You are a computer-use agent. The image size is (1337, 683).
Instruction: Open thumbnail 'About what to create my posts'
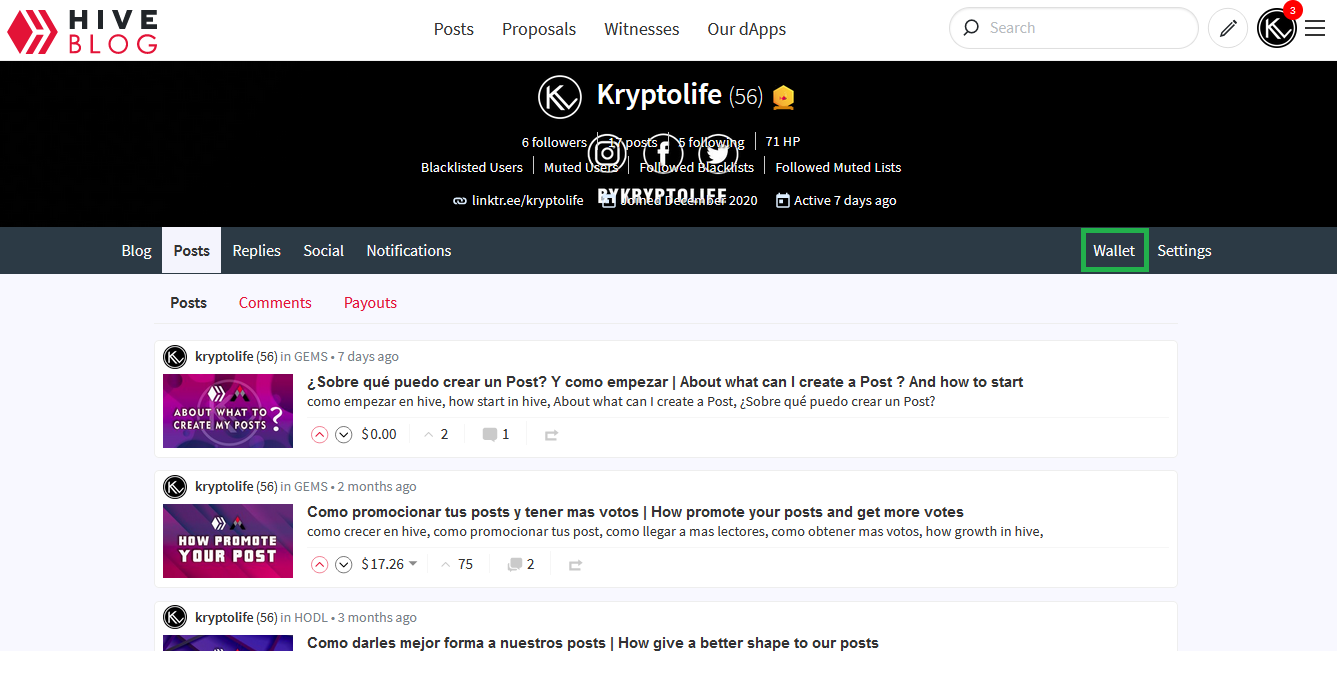pos(228,411)
